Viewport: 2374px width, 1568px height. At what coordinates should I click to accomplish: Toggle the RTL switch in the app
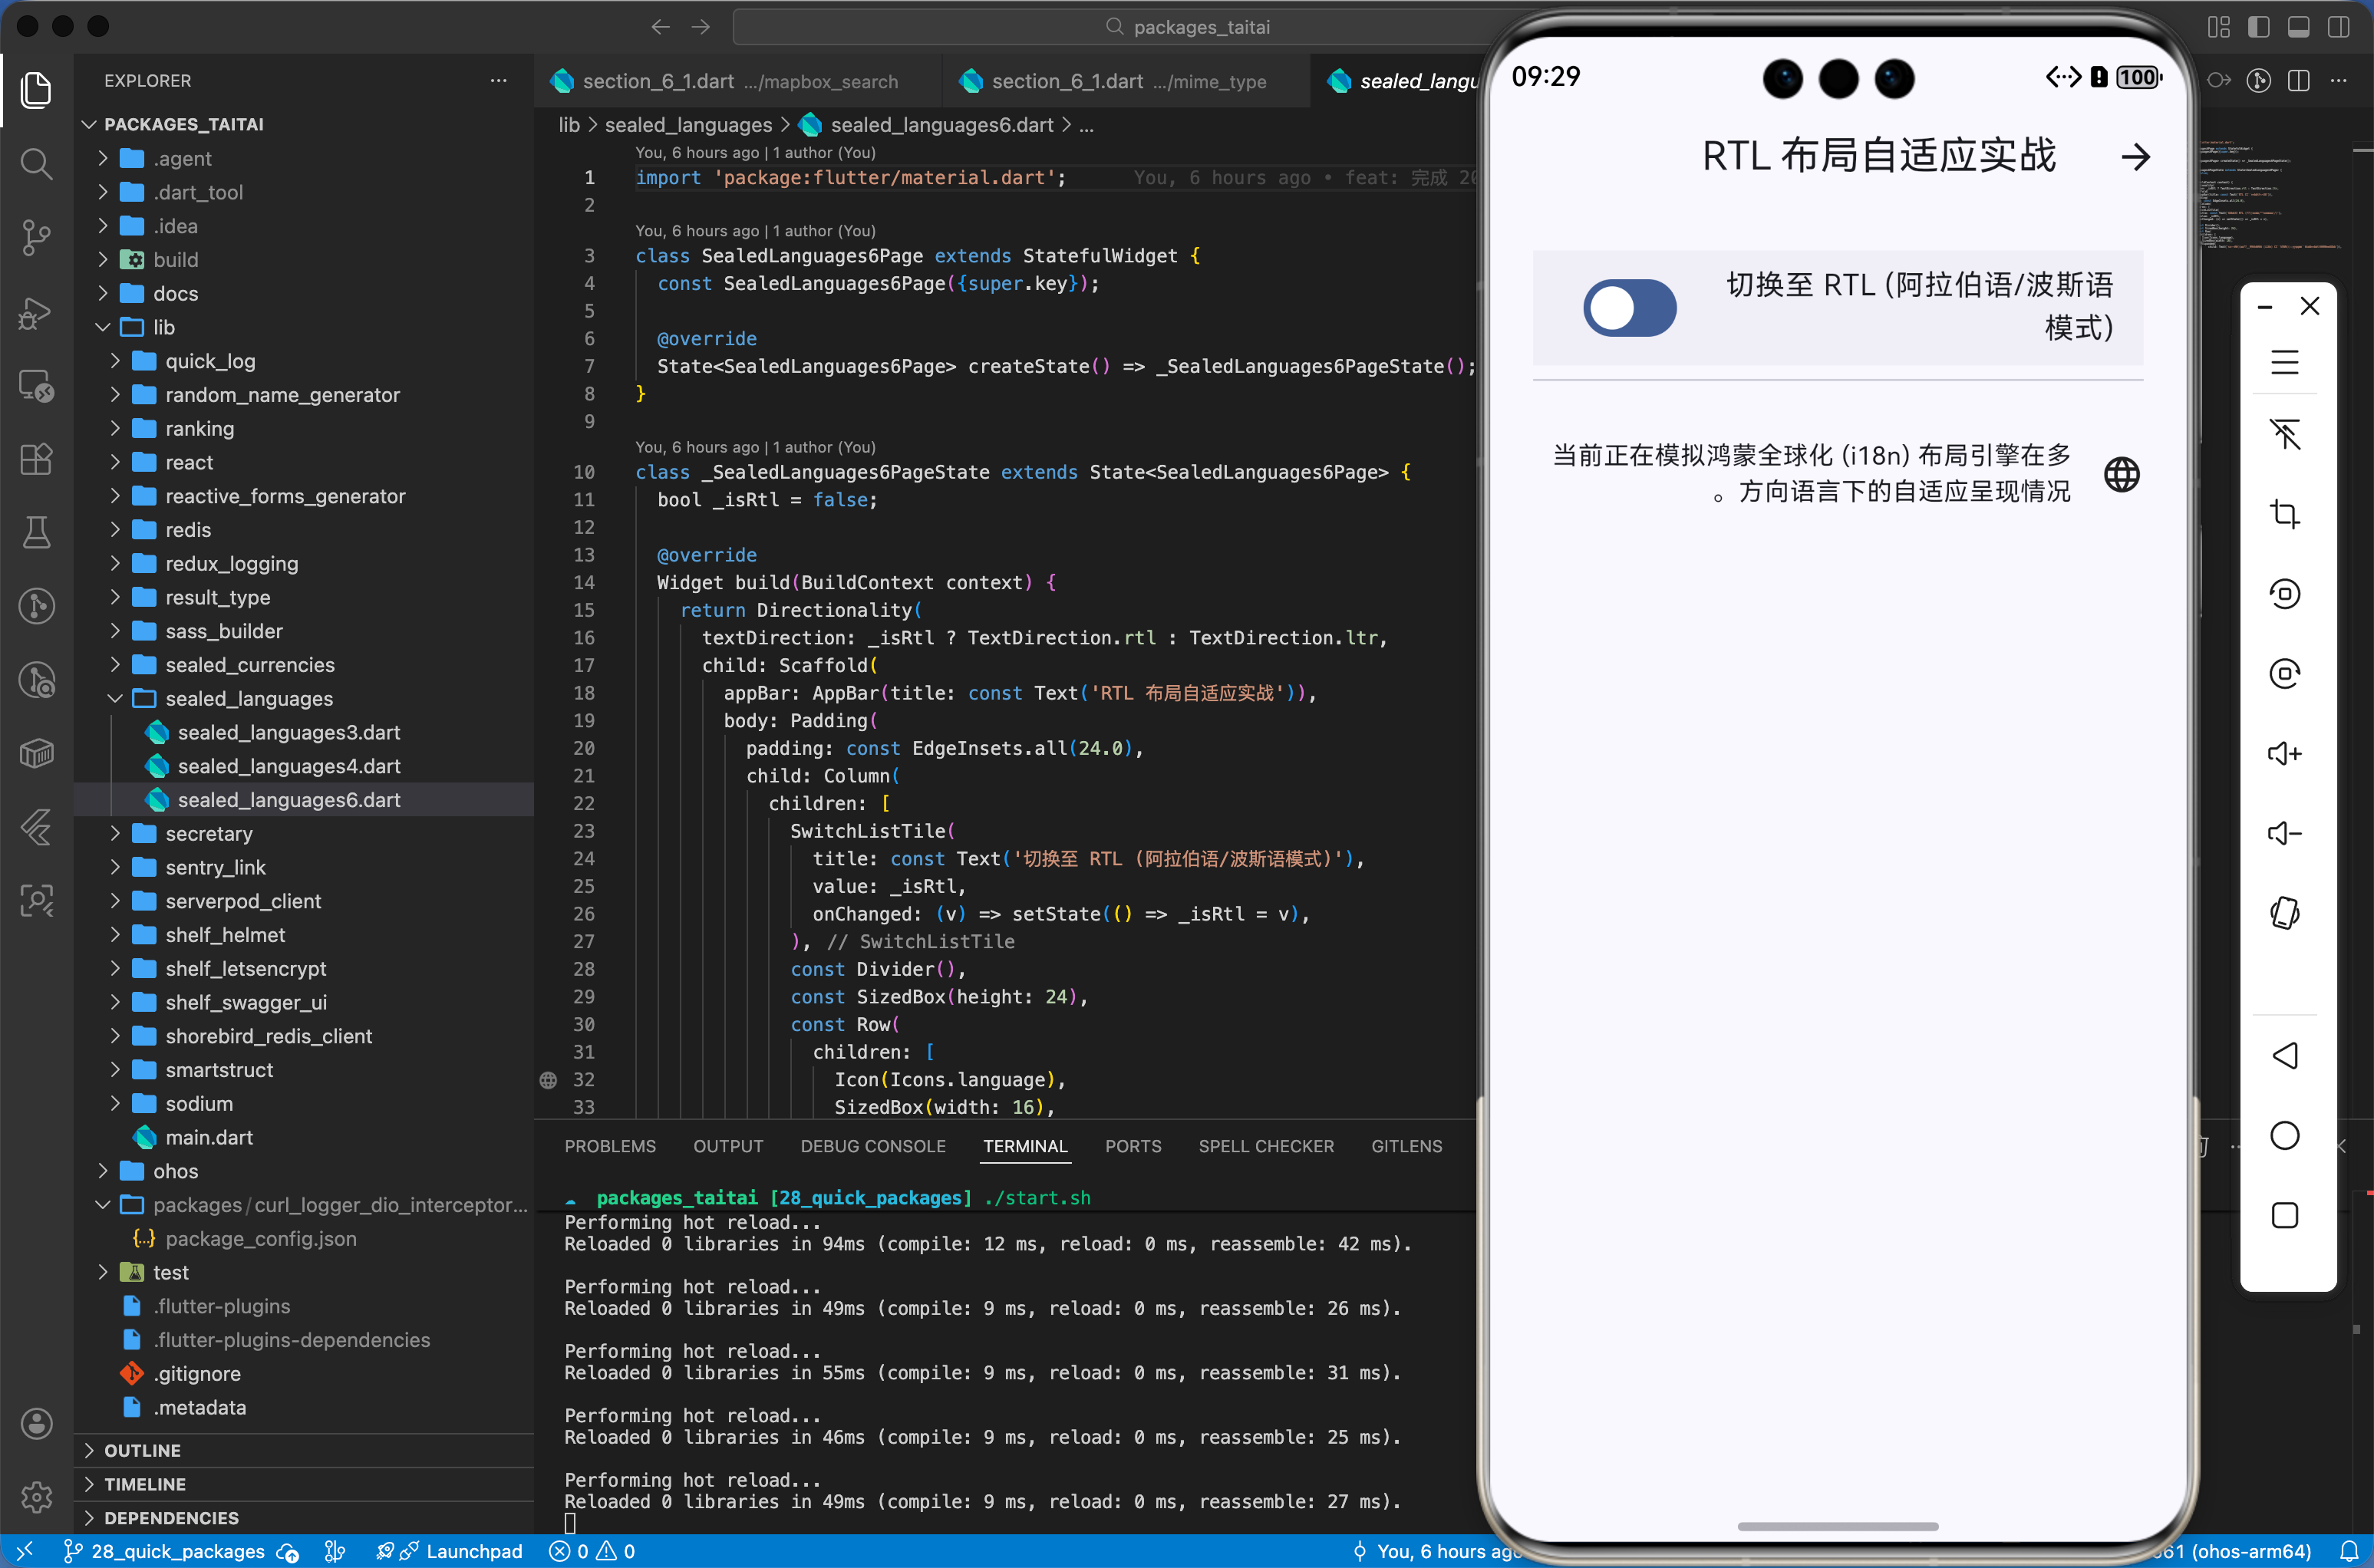point(1629,307)
